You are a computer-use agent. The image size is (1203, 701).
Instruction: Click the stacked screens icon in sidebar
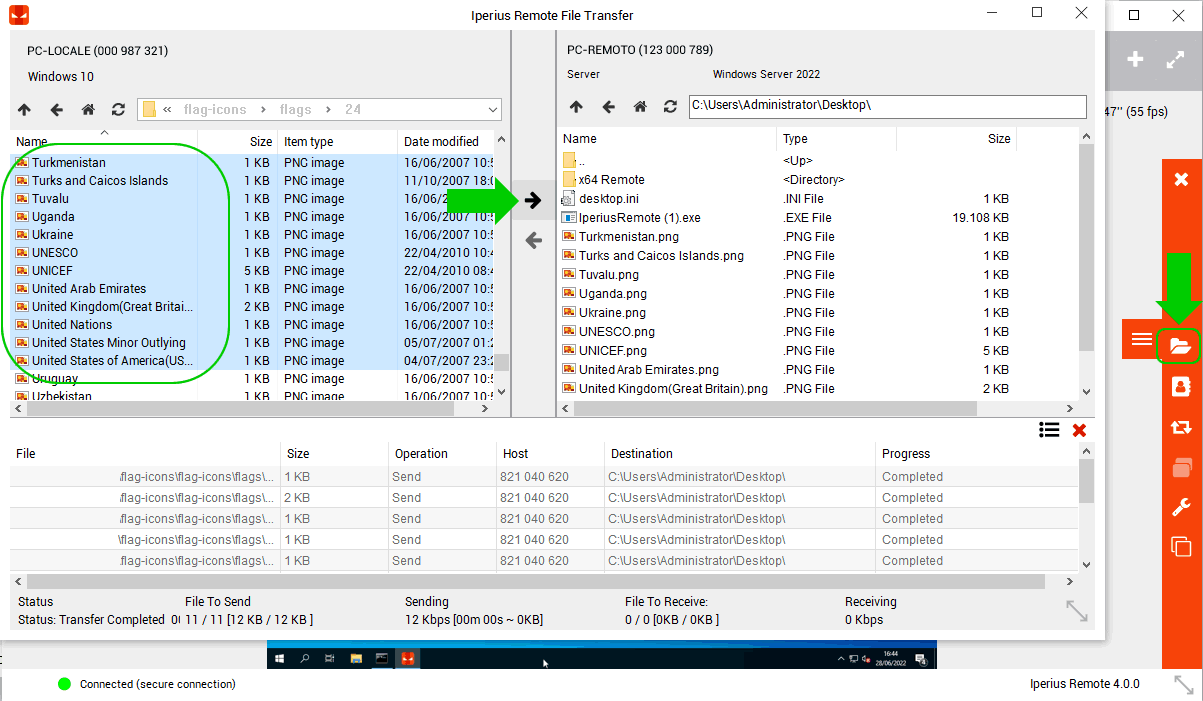pyautogui.click(x=1180, y=467)
